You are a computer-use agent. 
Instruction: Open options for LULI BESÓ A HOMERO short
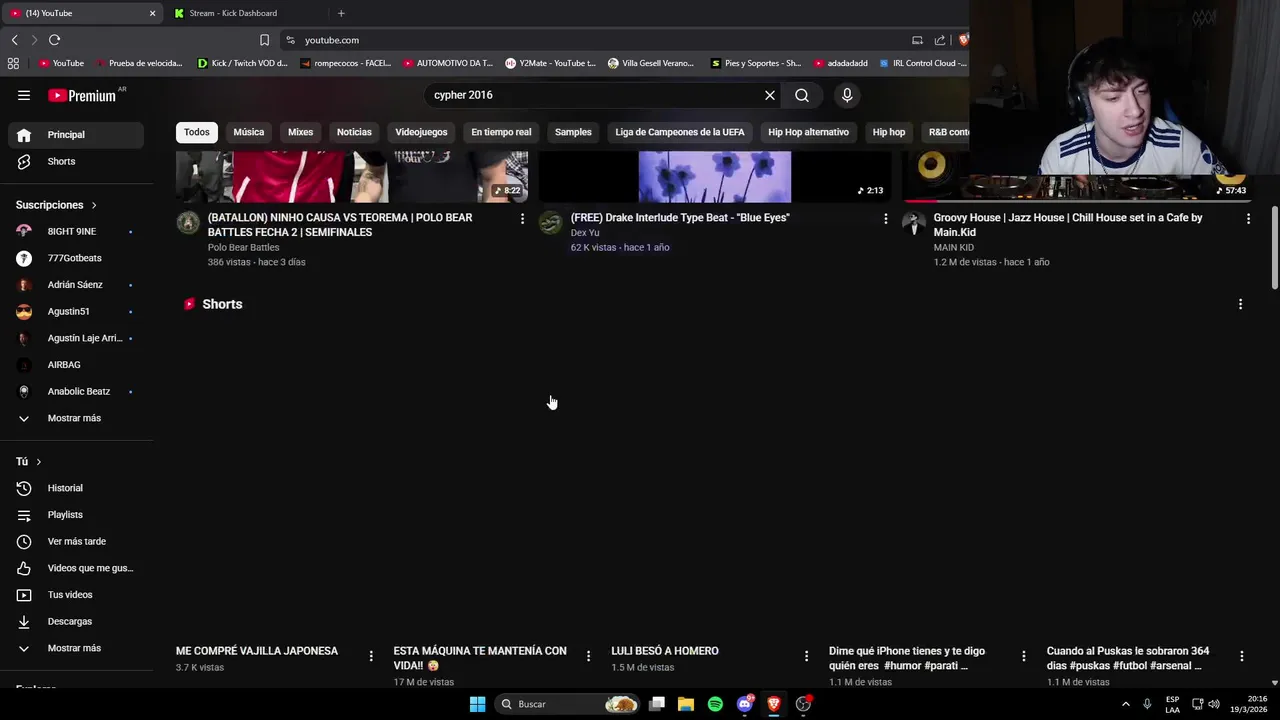pos(806,656)
